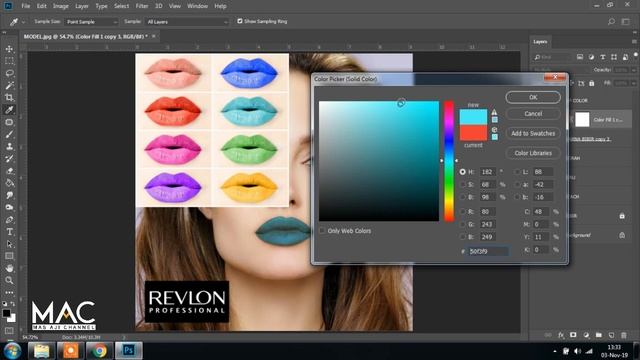This screenshot has height=360, width=640.
Task: Open the Layer menu
Action: coord(82,6)
